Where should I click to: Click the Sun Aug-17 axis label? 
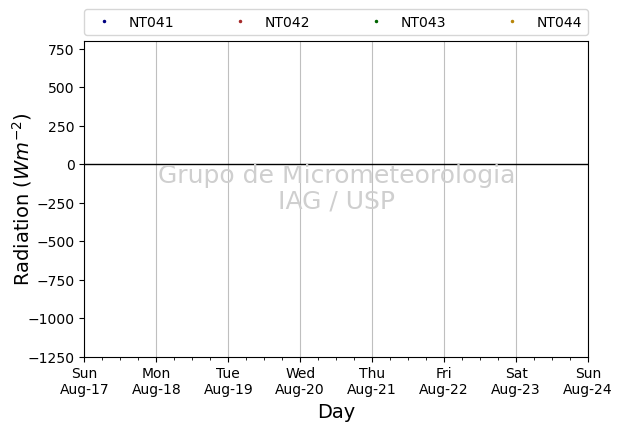(x=84, y=381)
